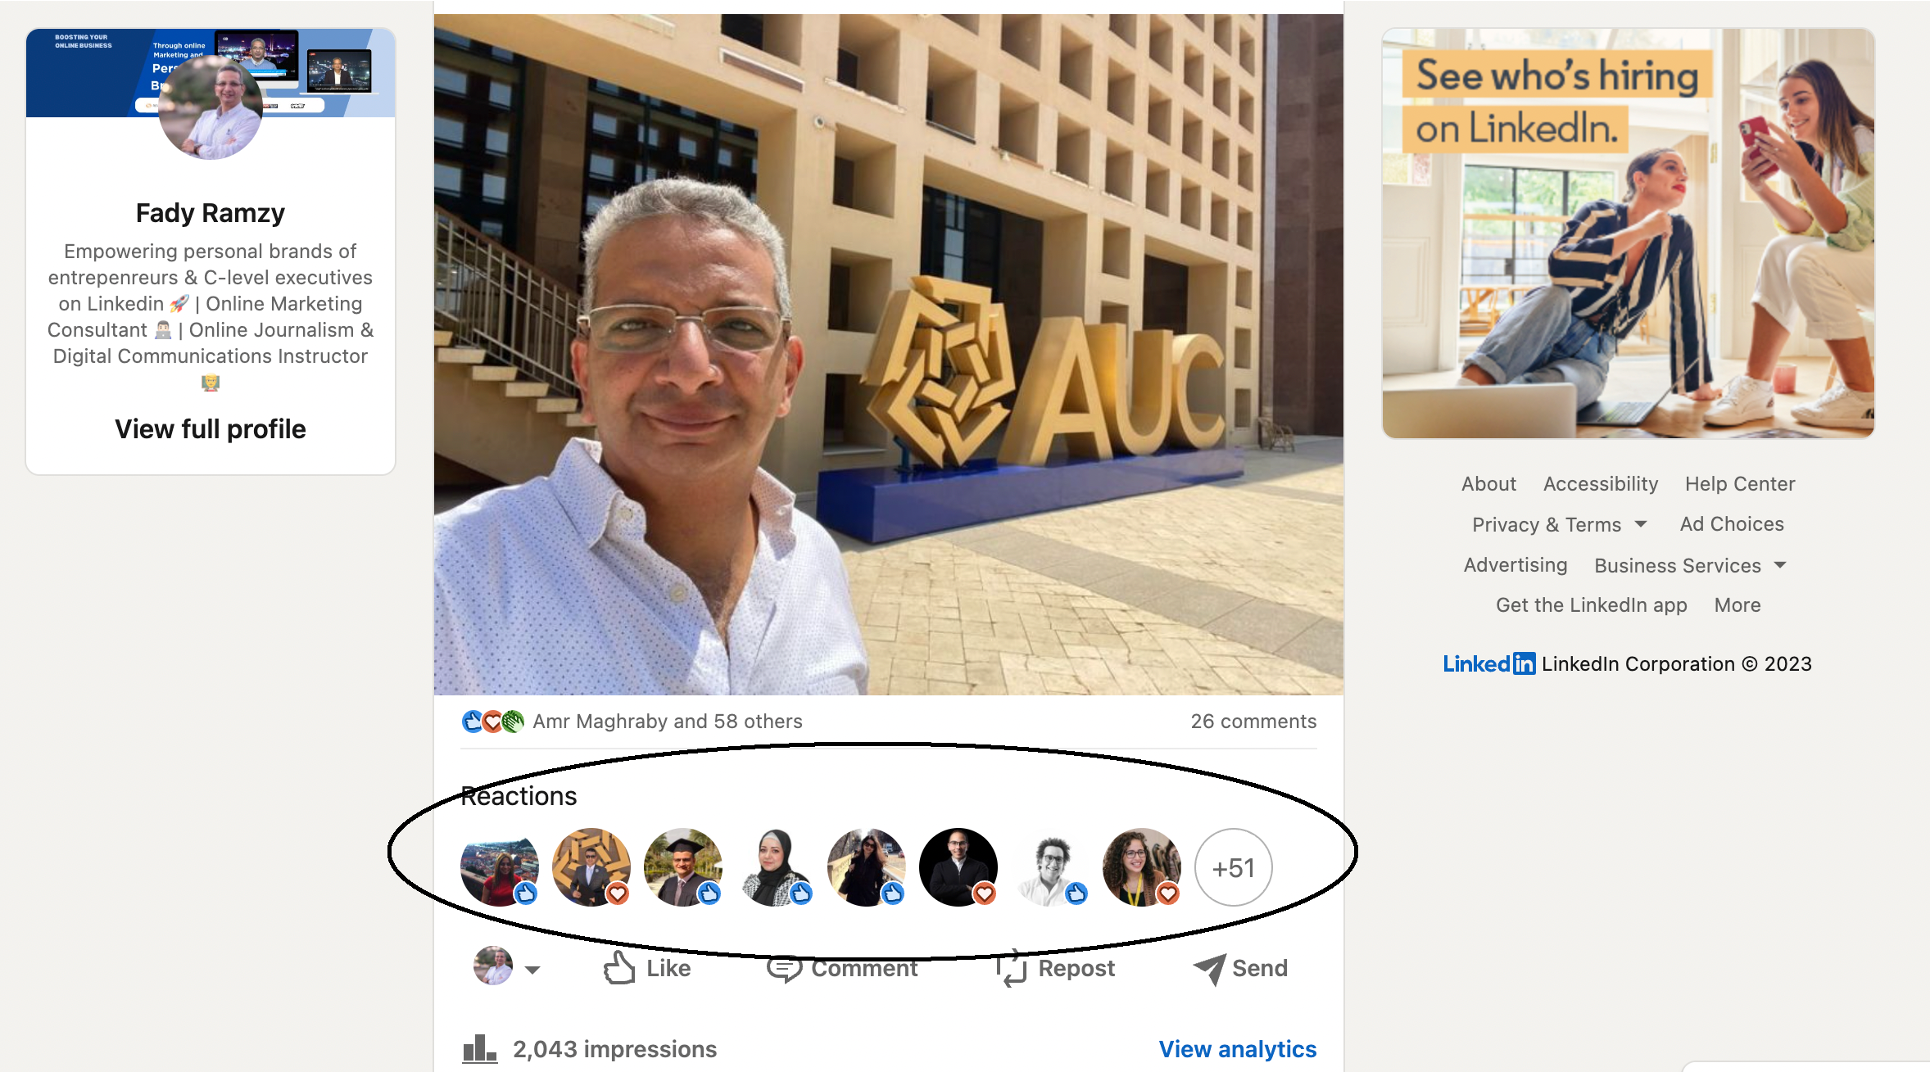Open the See who's hiring ad
Image resolution: width=1930 pixels, height=1072 pixels.
[1628, 233]
